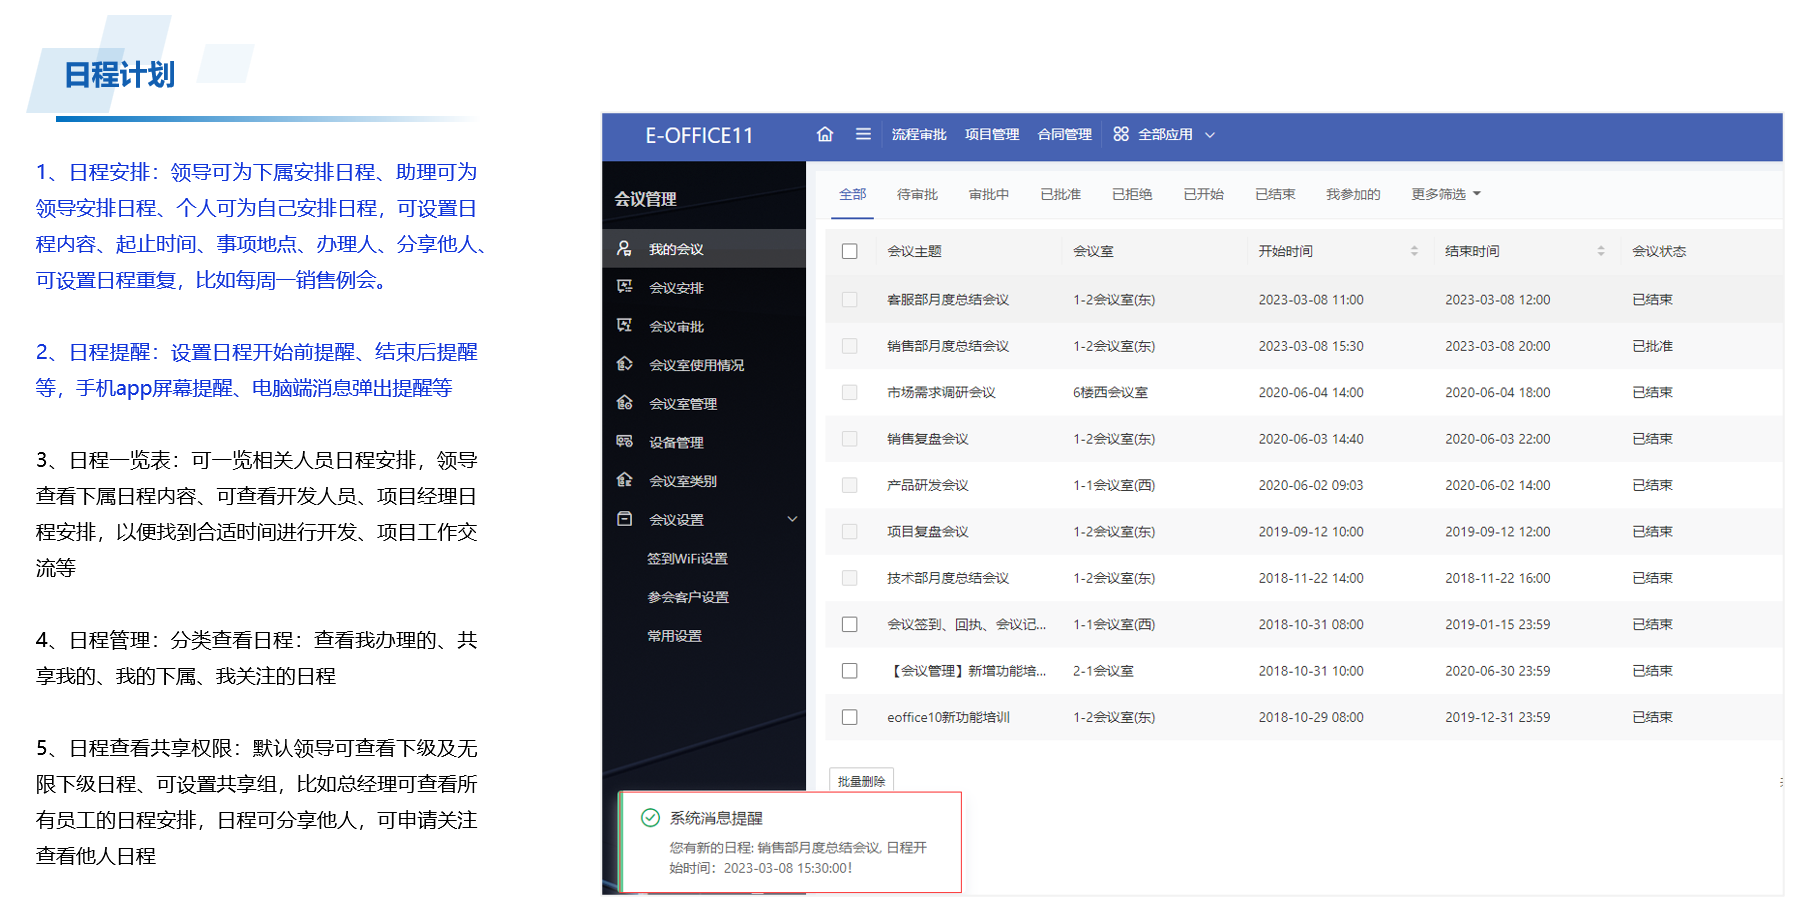Click the 日程计划 slide title
The image size is (1818, 905).
(120, 75)
